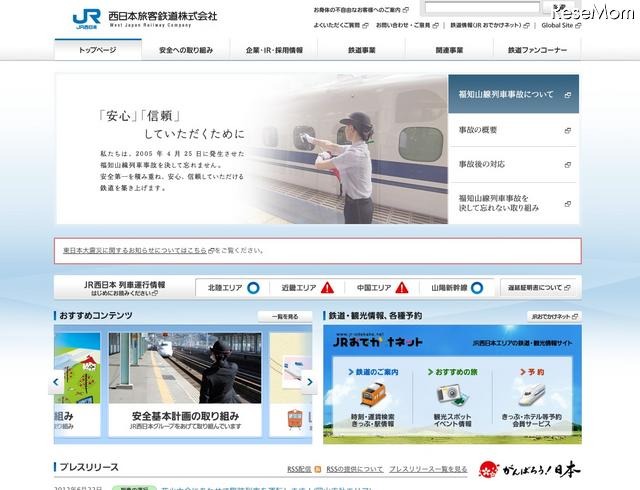Click がんばろう!日本 banner

pyautogui.click(x=529, y=469)
